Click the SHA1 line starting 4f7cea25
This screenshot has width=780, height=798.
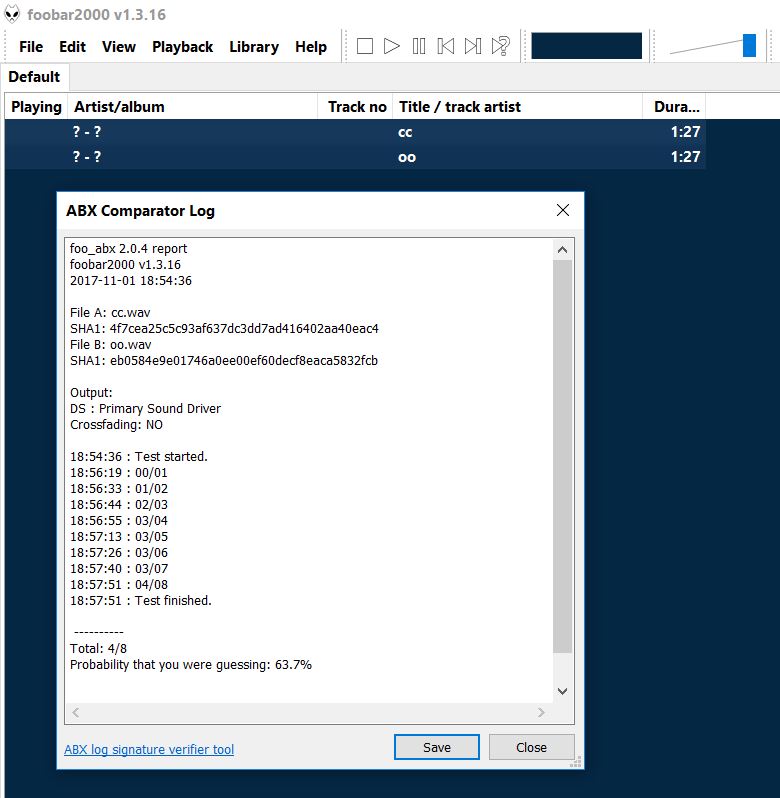224,328
